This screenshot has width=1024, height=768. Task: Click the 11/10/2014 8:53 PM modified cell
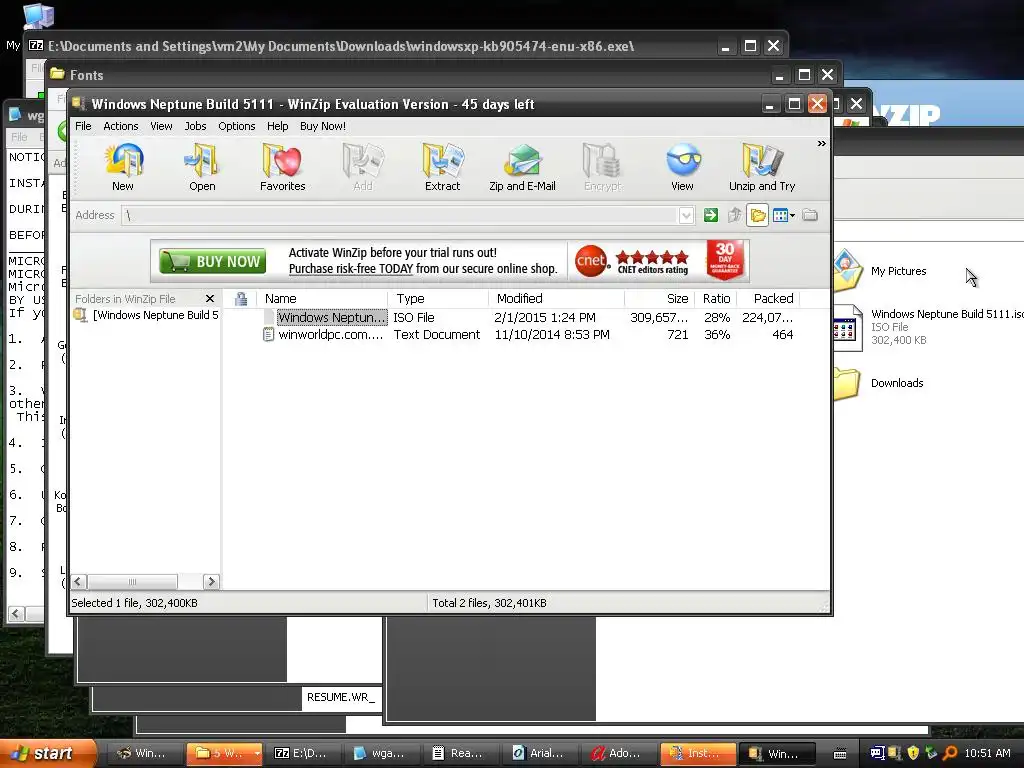552,334
